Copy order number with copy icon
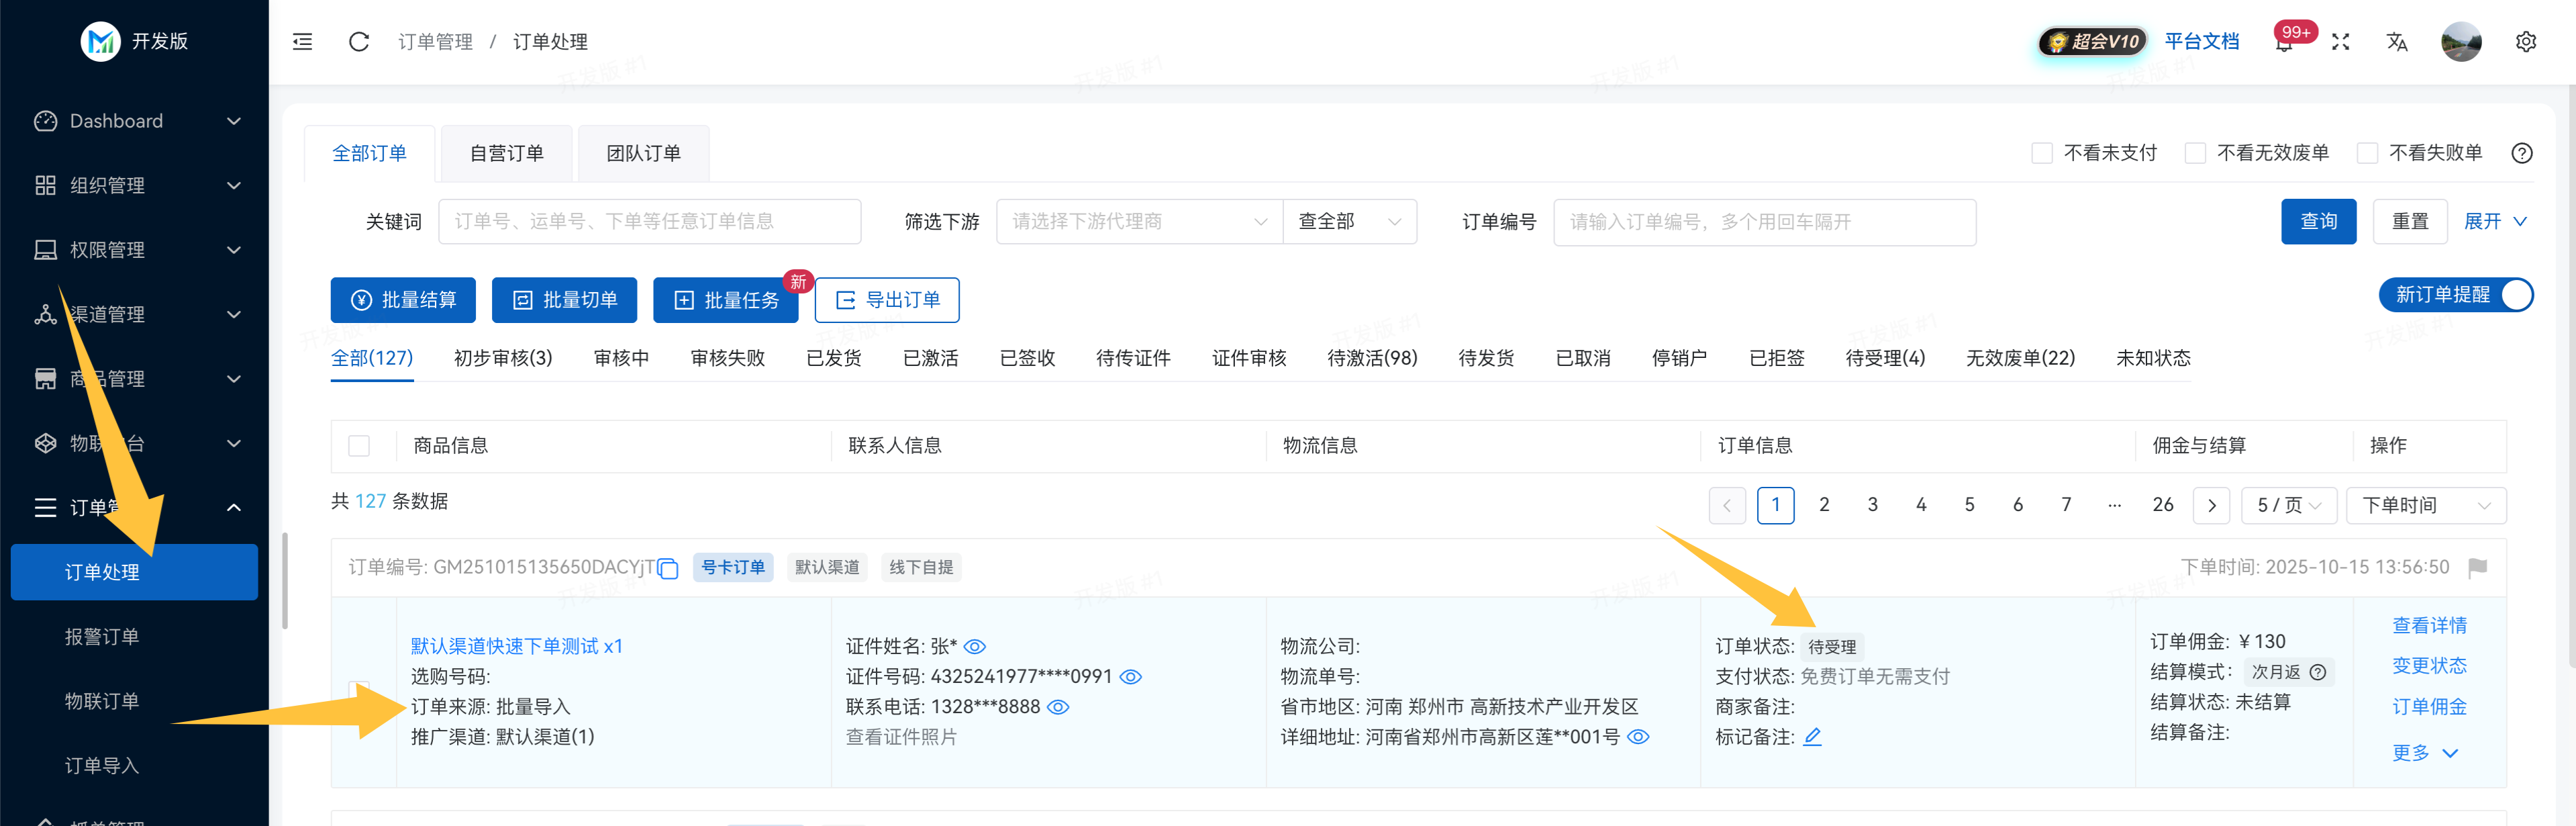The height and width of the screenshot is (826, 2576). coord(668,569)
